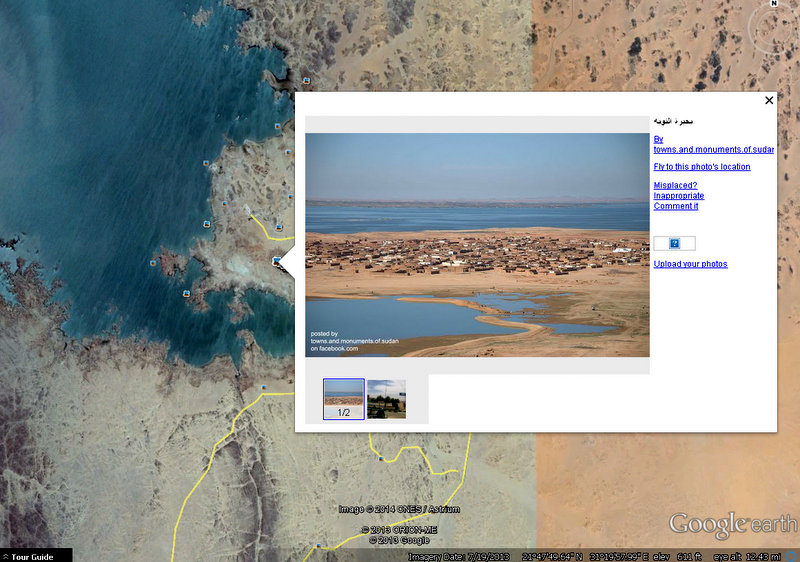Click 'Fly to this photo's location' link
800x562 pixels.
[702, 167]
